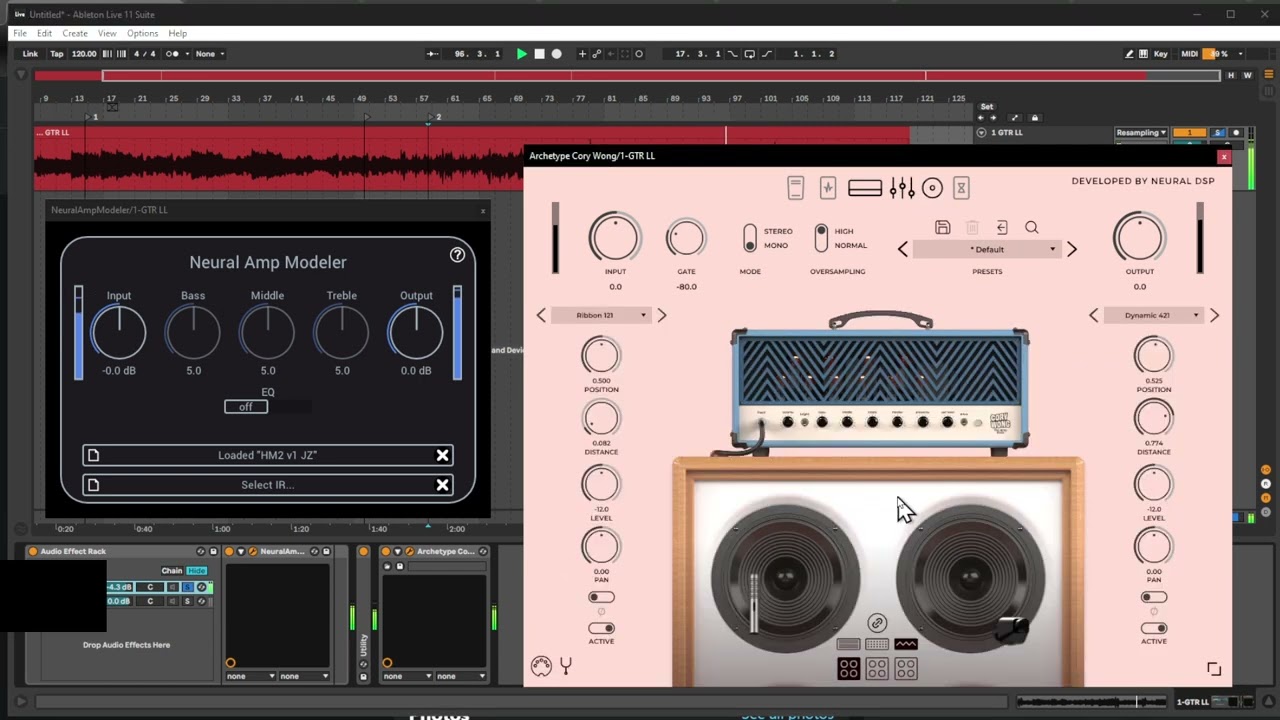Toggle the Stereo/Mono mode switch
Image resolution: width=1280 pixels, height=720 pixels.
(750, 238)
